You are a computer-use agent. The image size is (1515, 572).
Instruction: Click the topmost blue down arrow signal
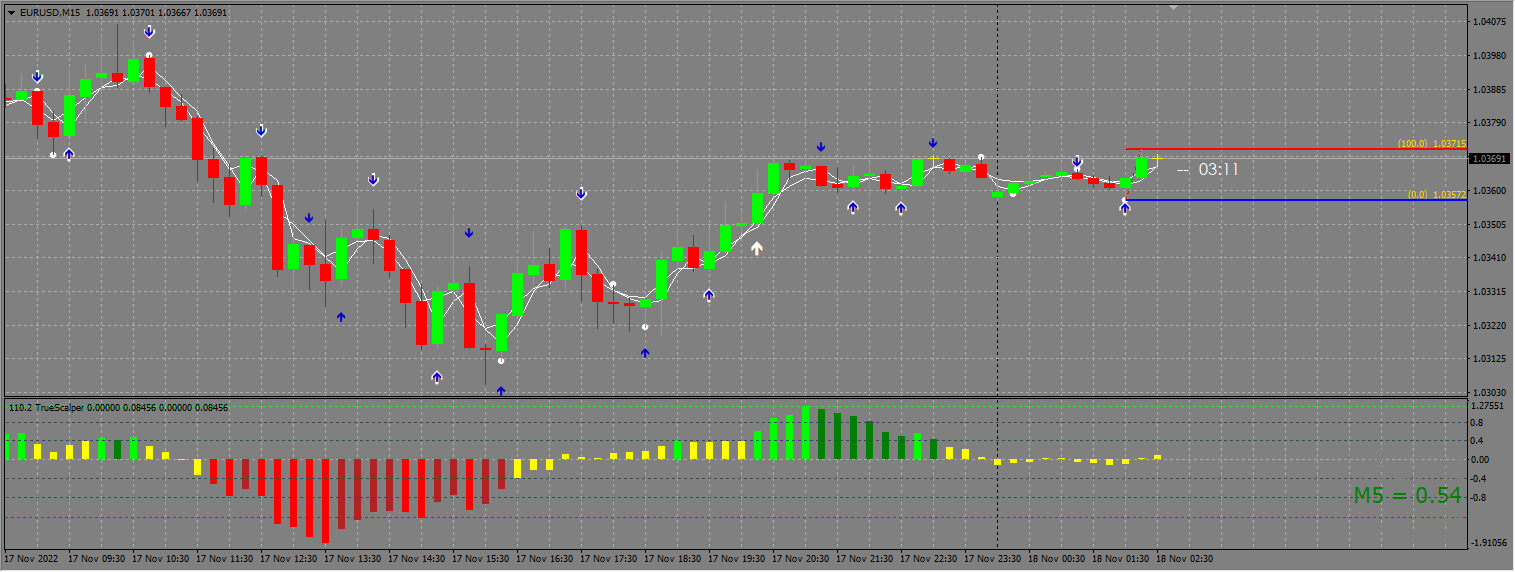click(149, 32)
